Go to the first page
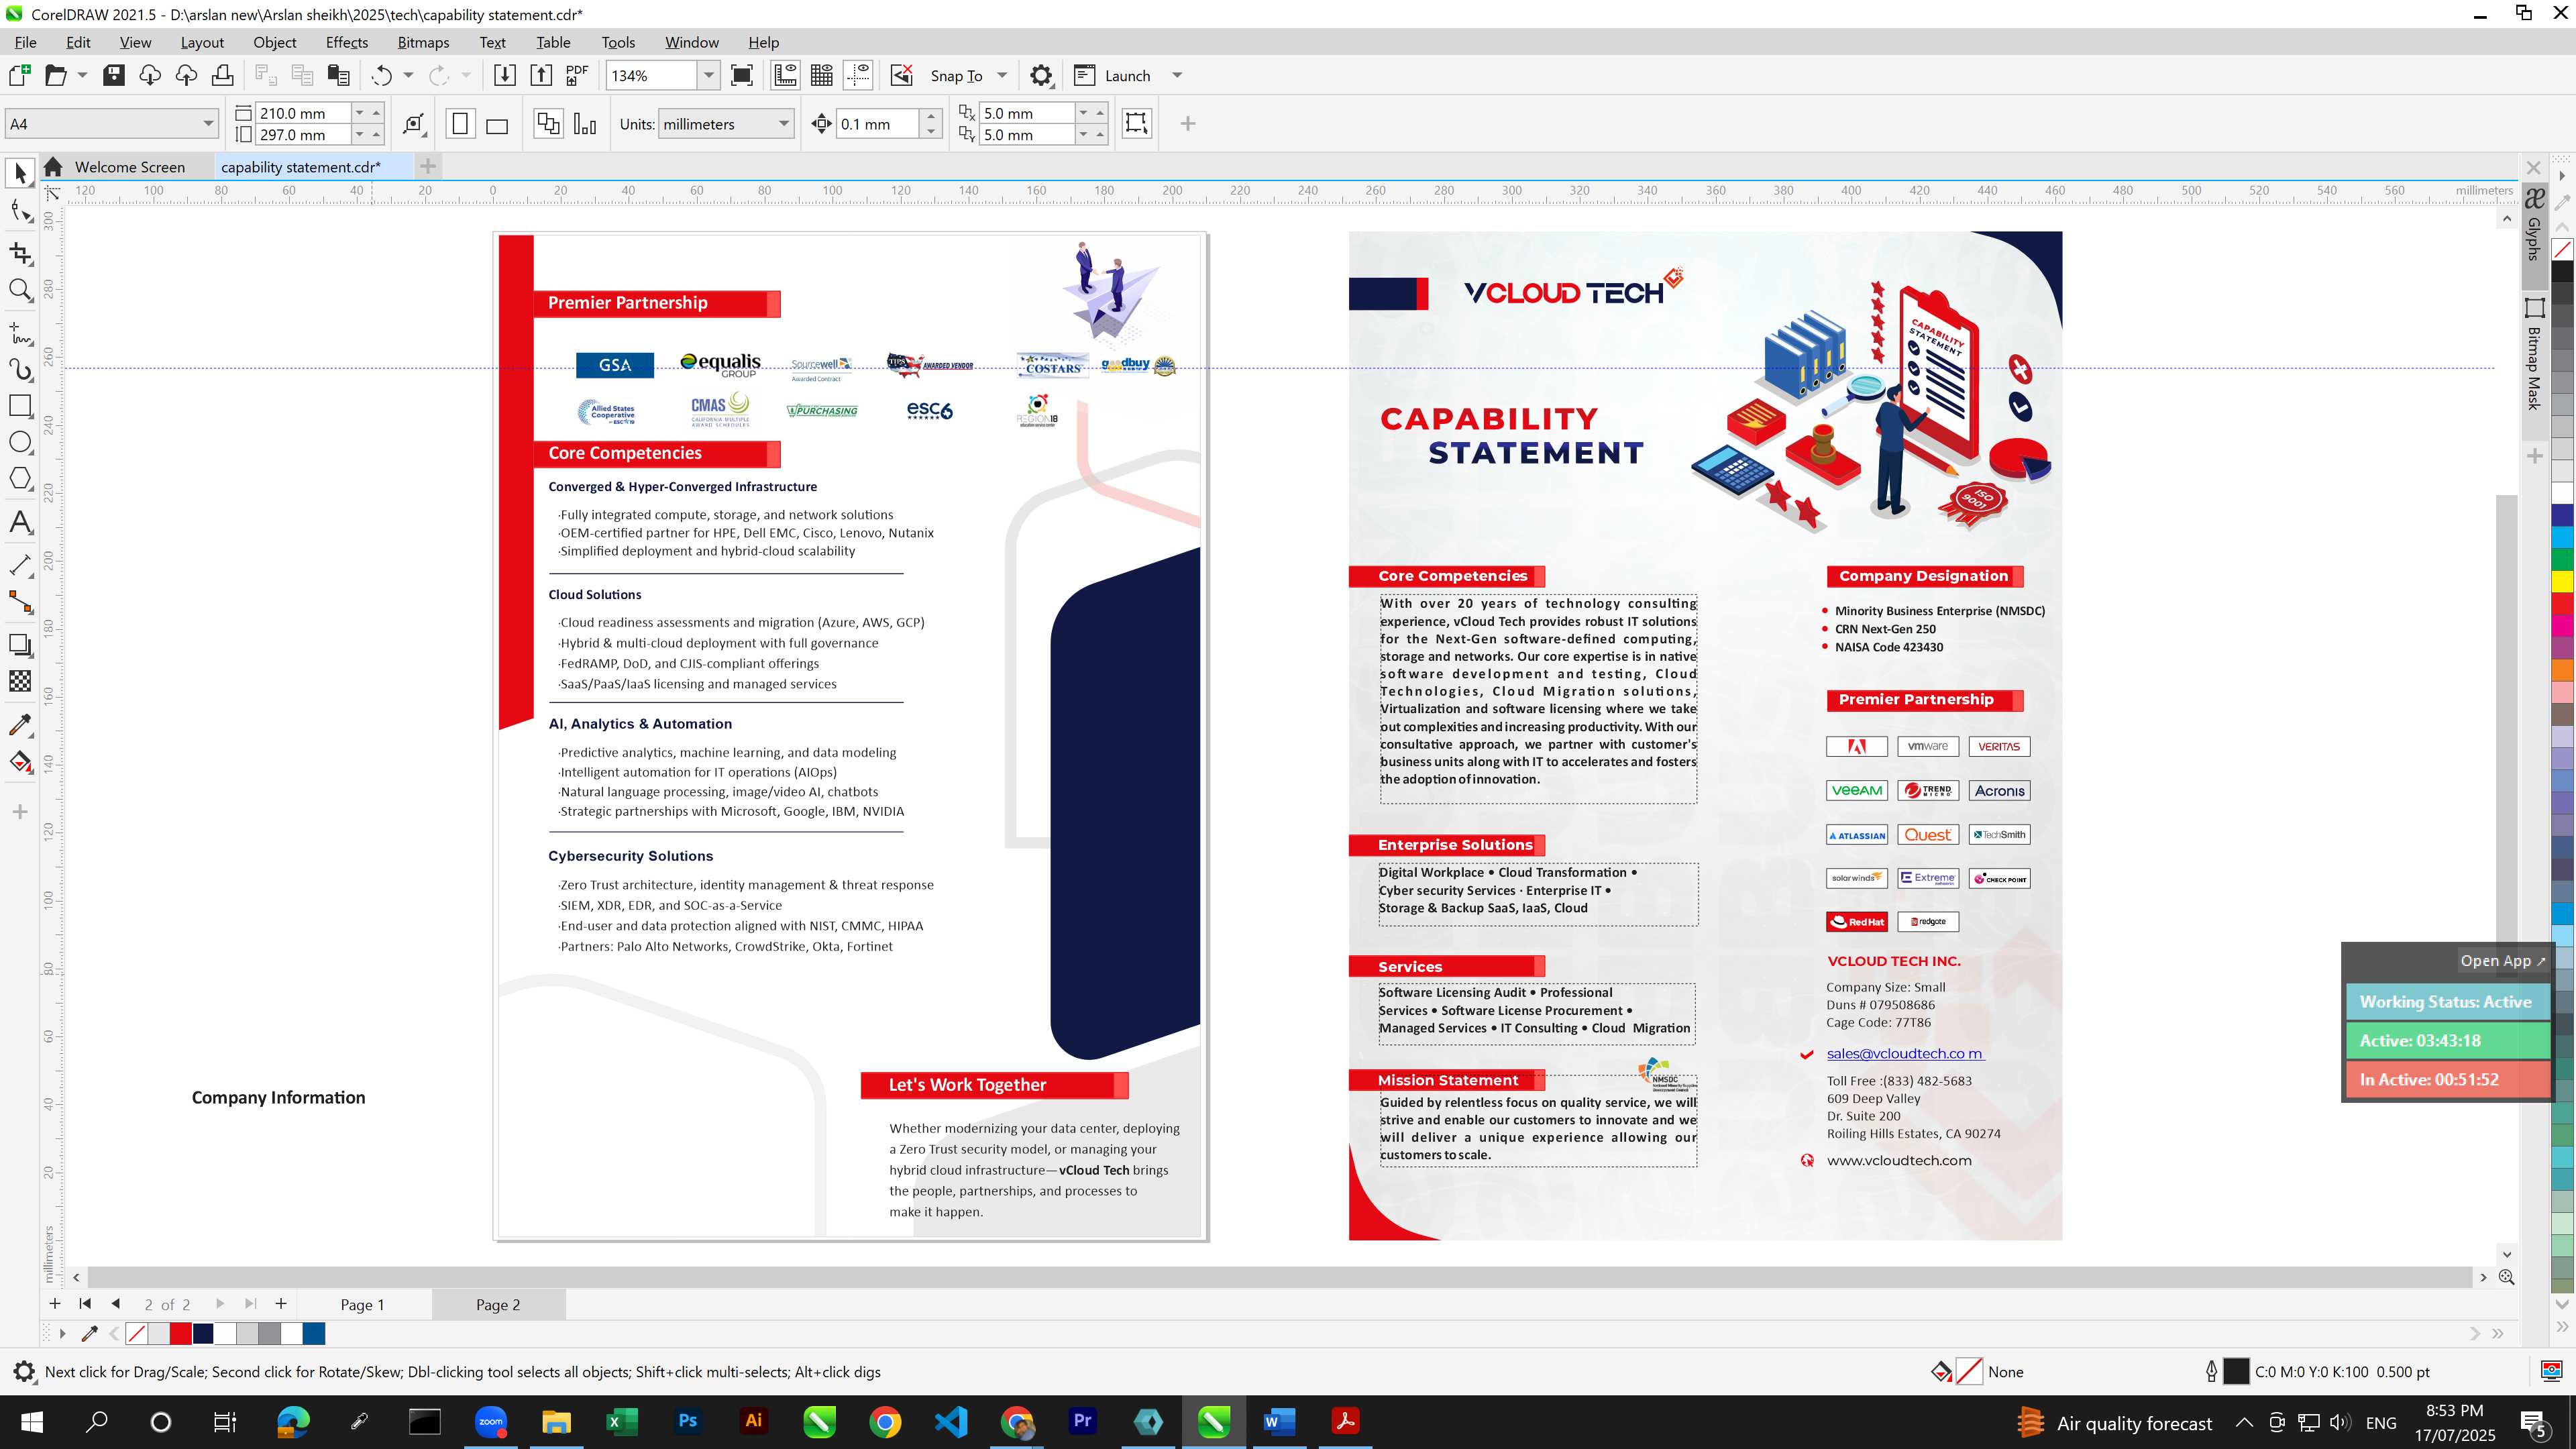The height and width of the screenshot is (1449, 2576). click(85, 1303)
